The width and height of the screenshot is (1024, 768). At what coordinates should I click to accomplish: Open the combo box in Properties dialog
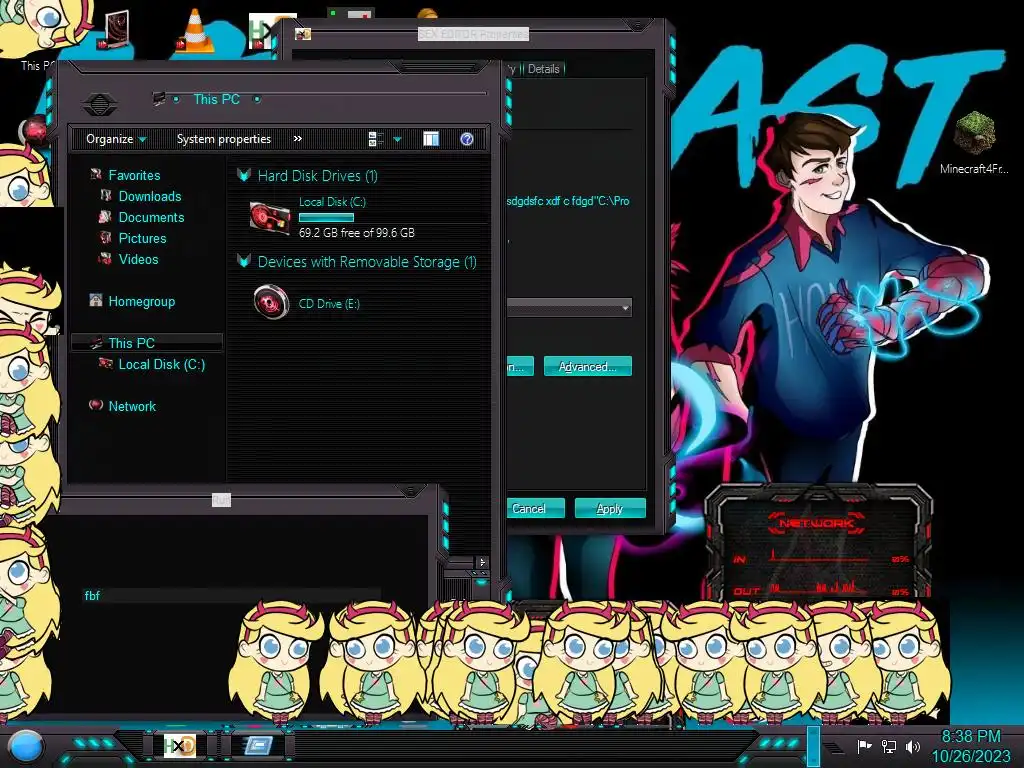coord(569,307)
